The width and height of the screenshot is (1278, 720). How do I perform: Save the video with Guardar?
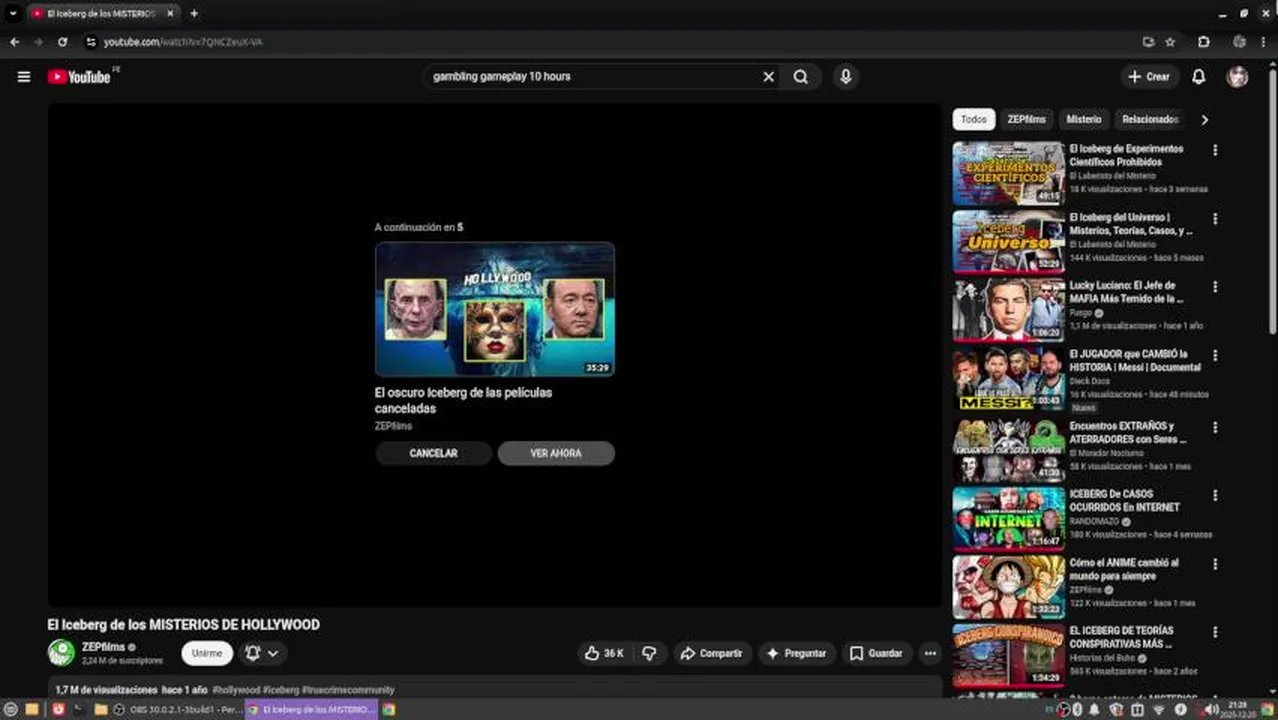pos(876,653)
